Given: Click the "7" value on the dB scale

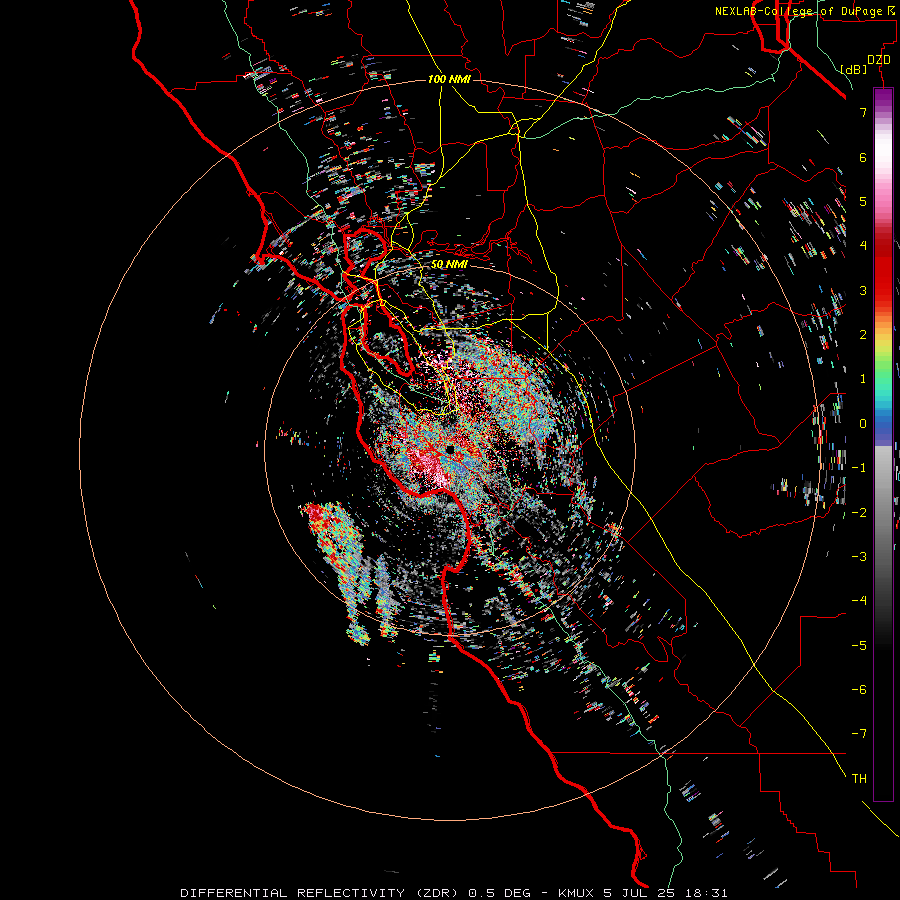Looking at the screenshot, I should 863,112.
